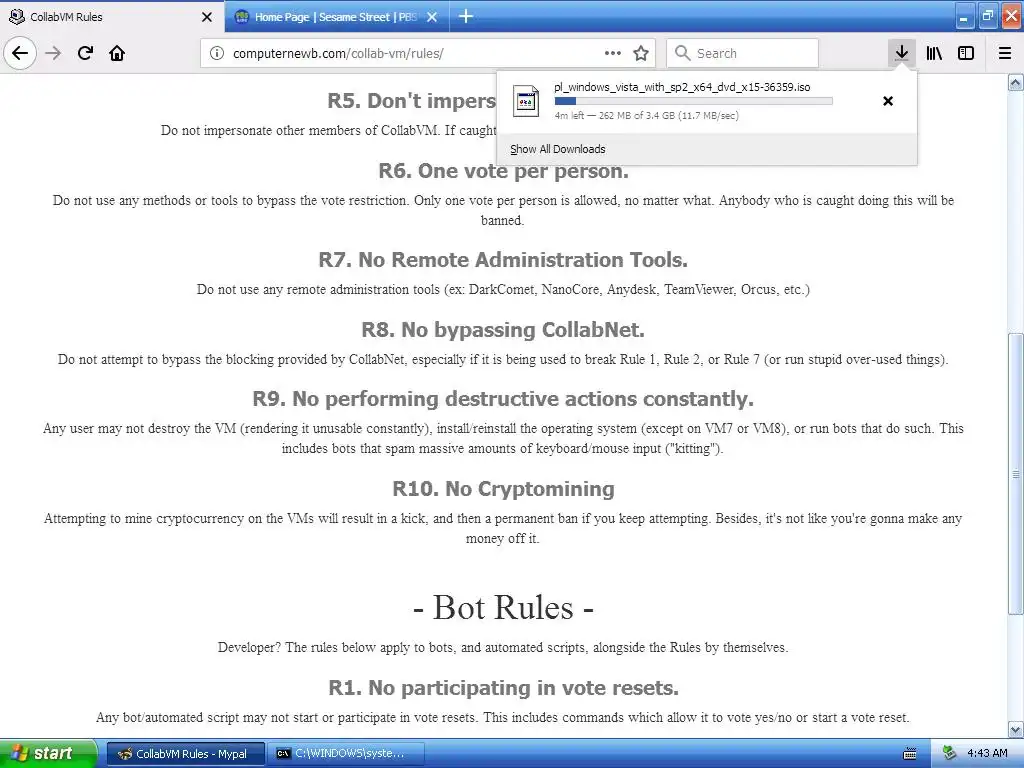Viewport: 1024px width, 768px height.
Task: Click the R5 Don't impersonate heading
Action: pos(411,101)
